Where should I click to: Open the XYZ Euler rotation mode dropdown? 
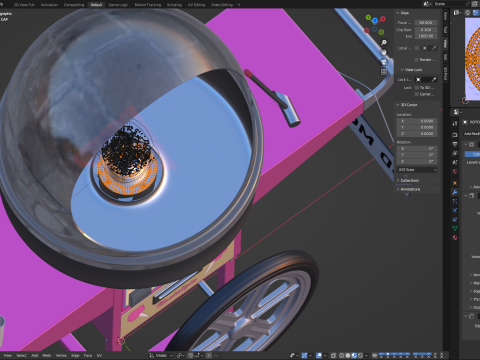coord(417,170)
